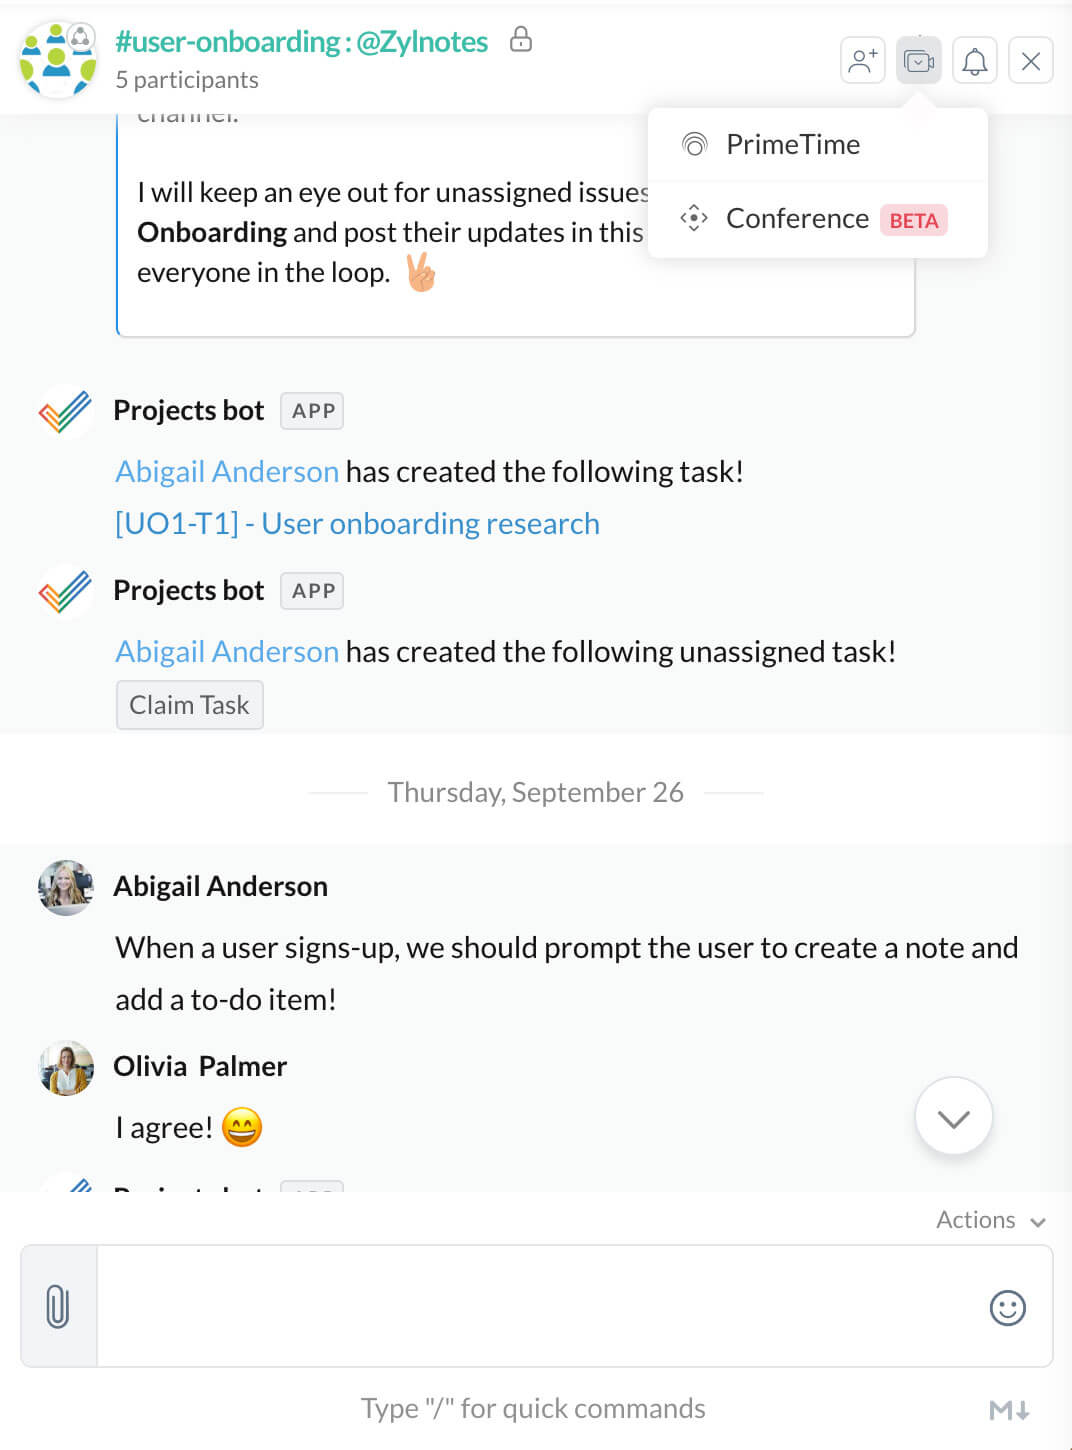Image resolution: width=1072 pixels, height=1450 pixels.
Task: Click the lock icon beside channel name
Action: coord(520,40)
